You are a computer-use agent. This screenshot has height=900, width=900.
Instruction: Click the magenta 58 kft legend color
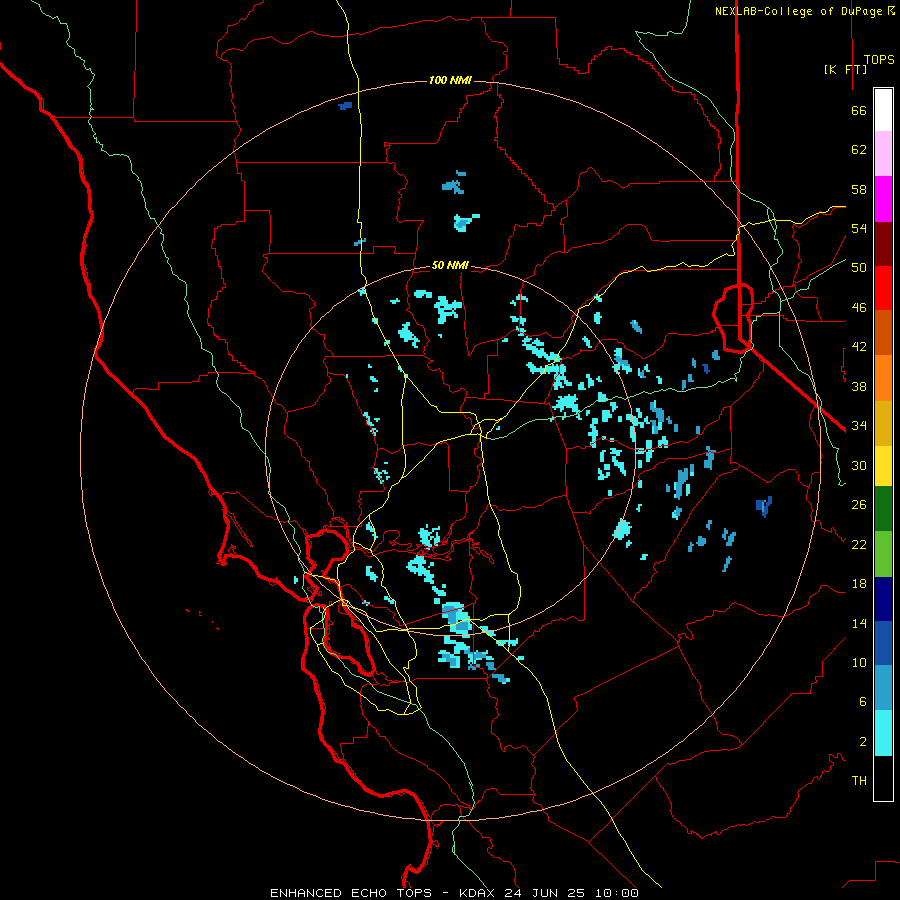tap(883, 199)
